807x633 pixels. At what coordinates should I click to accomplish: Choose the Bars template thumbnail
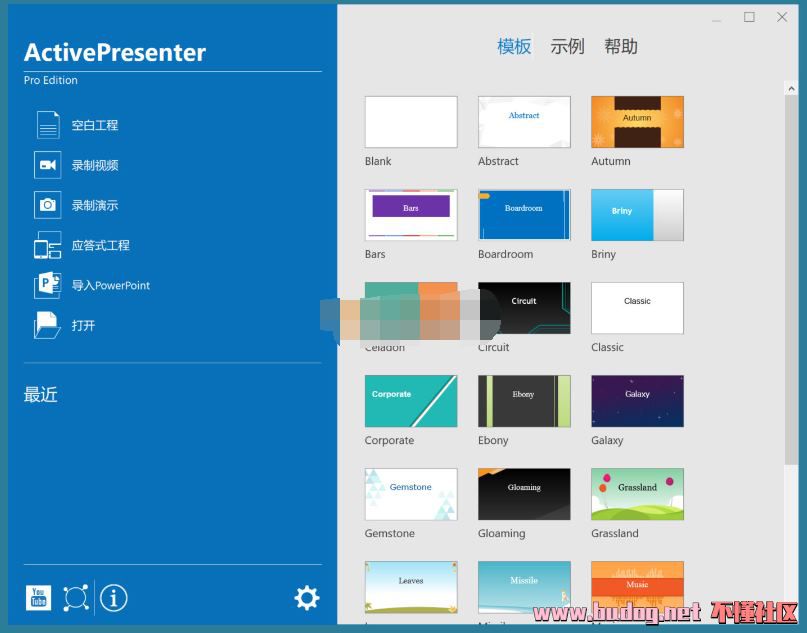pos(411,215)
